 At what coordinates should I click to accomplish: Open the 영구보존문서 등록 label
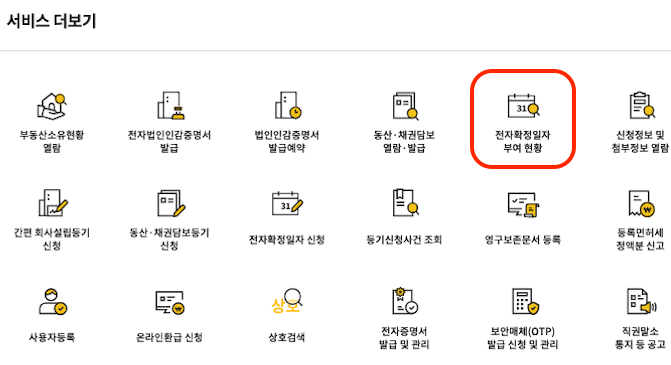523,240
